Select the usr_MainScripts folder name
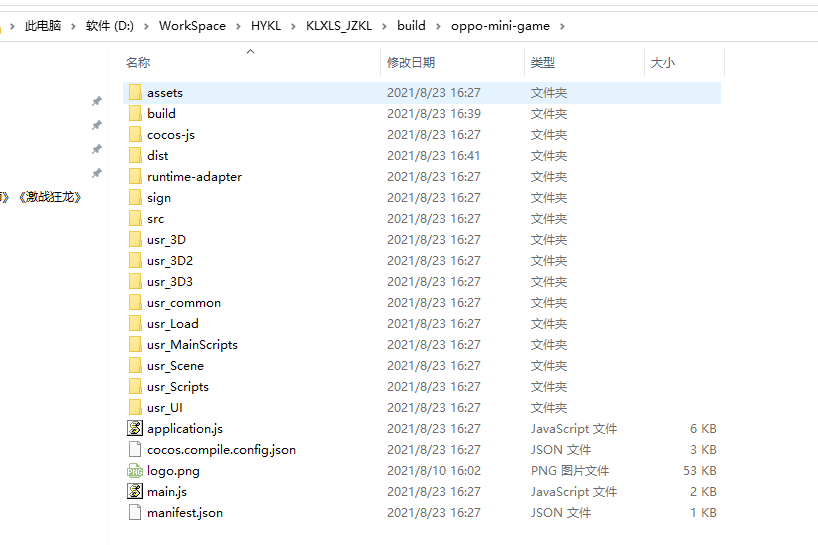The height and width of the screenshot is (545, 818). pyautogui.click(x=192, y=345)
